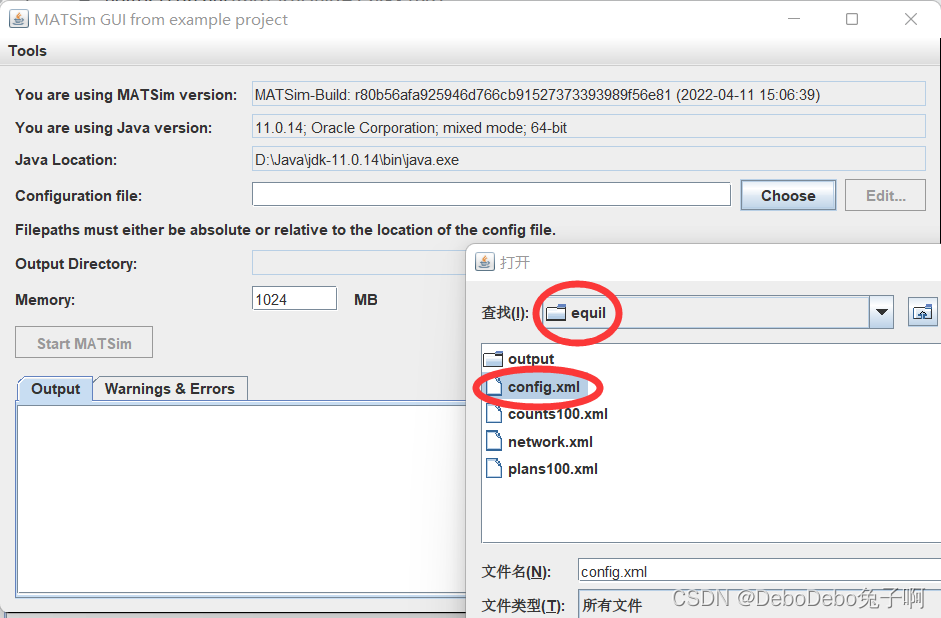
Task: Click the Memory field showing 1024
Action: pos(294,299)
